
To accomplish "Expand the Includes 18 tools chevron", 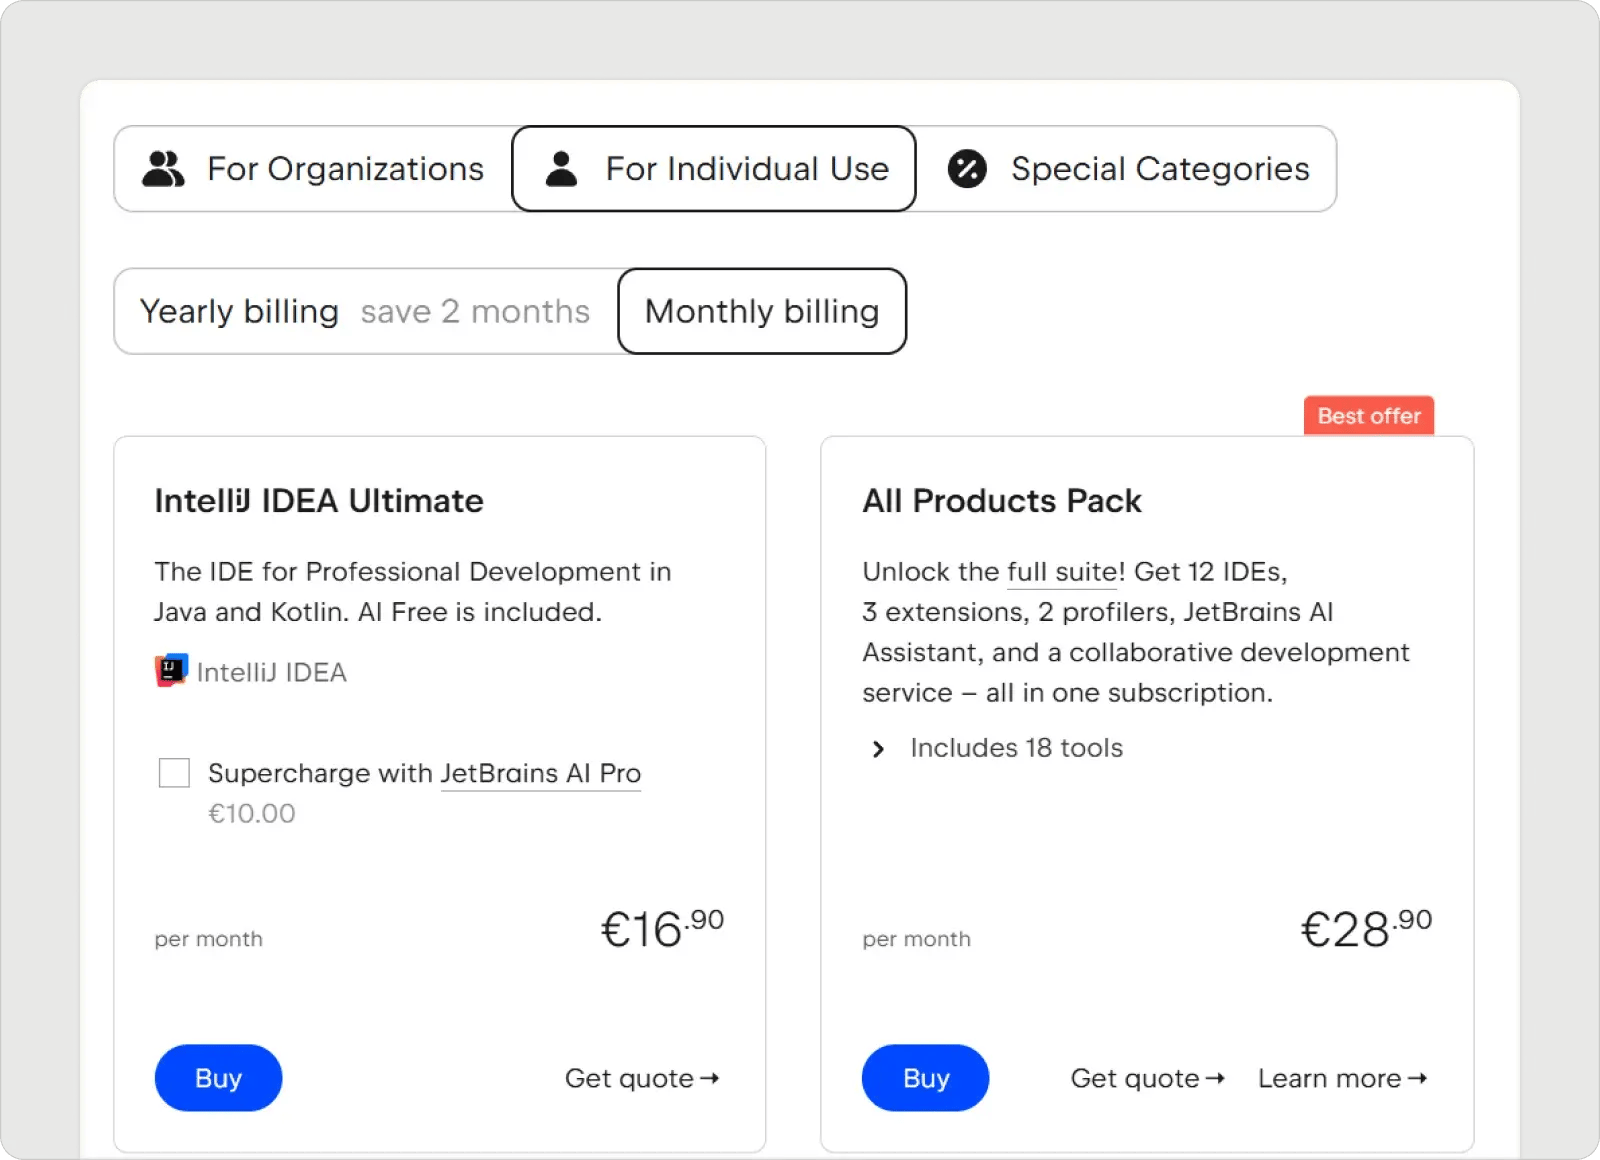I will (878, 749).
